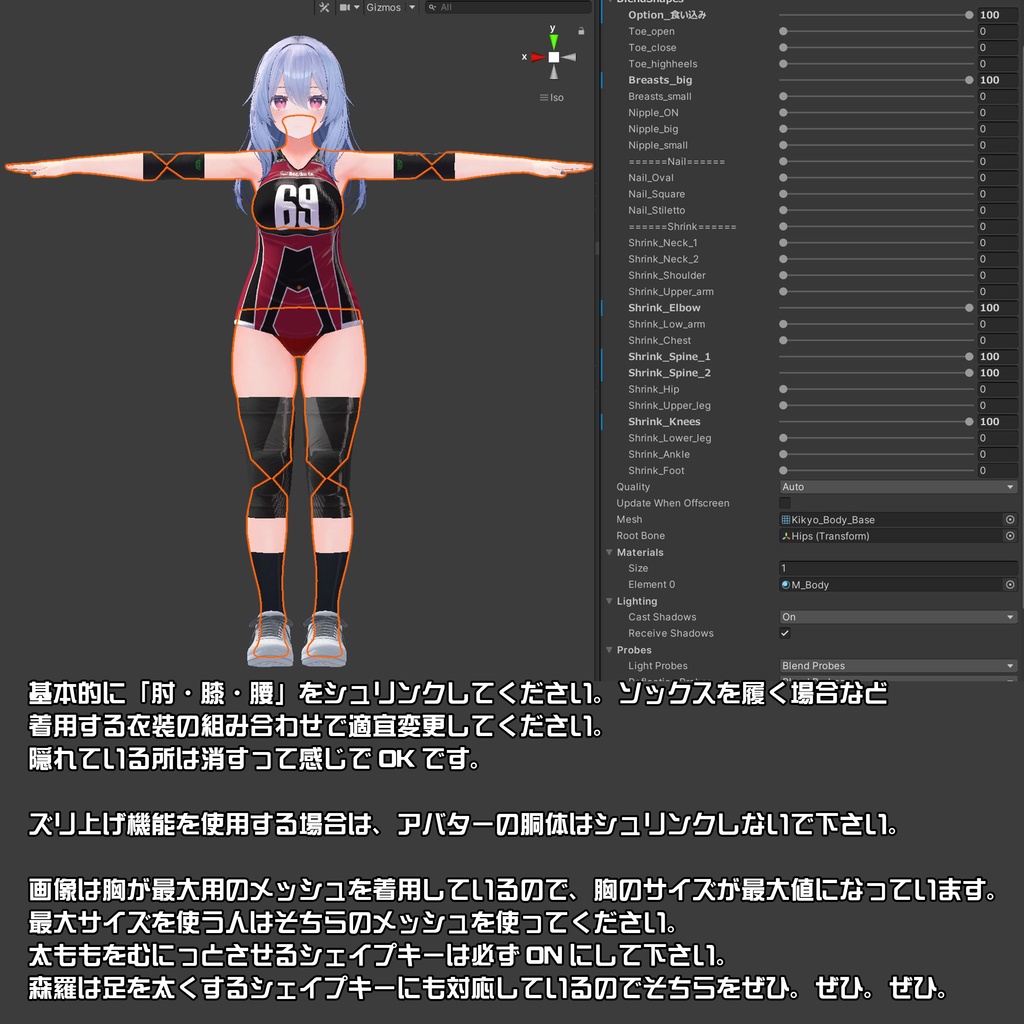Enable the Update When Offscreen checkbox
Screen dimensions: 1024x1024
783,502
